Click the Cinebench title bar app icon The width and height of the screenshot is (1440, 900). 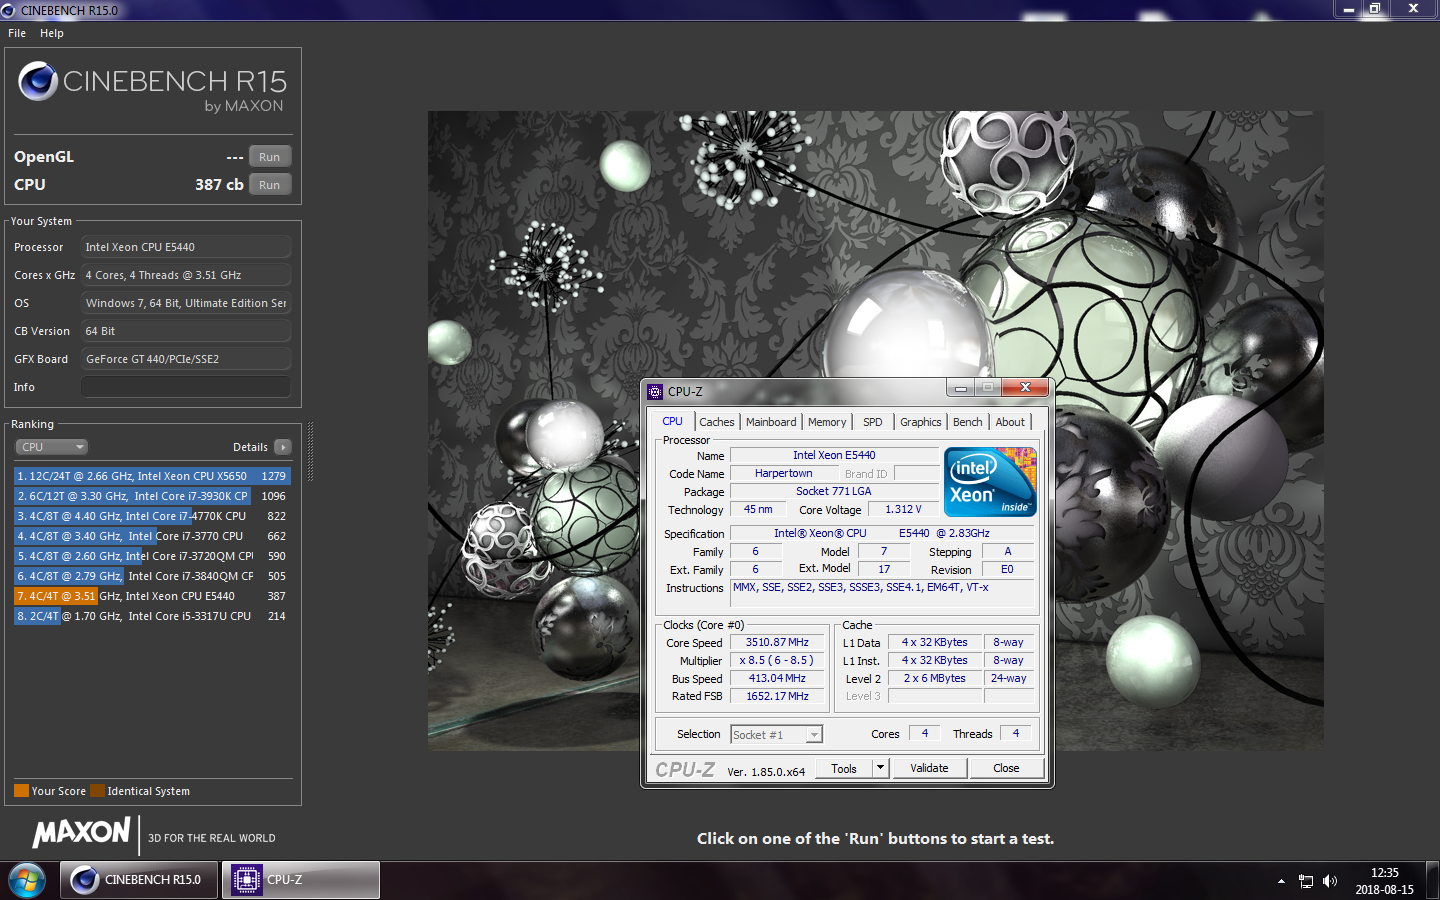[8, 10]
